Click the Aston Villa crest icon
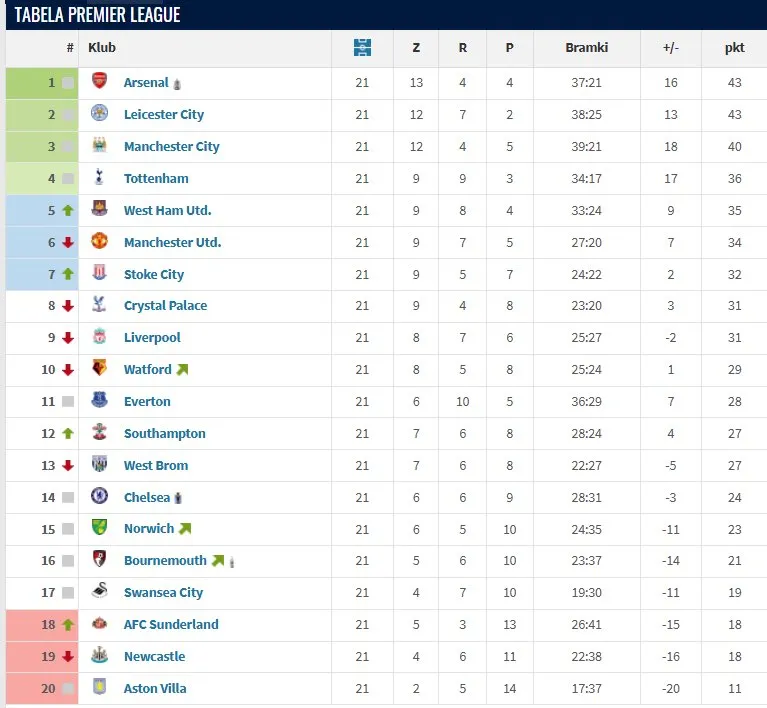The height and width of the screenshot is (708, 767). [99, 688]
